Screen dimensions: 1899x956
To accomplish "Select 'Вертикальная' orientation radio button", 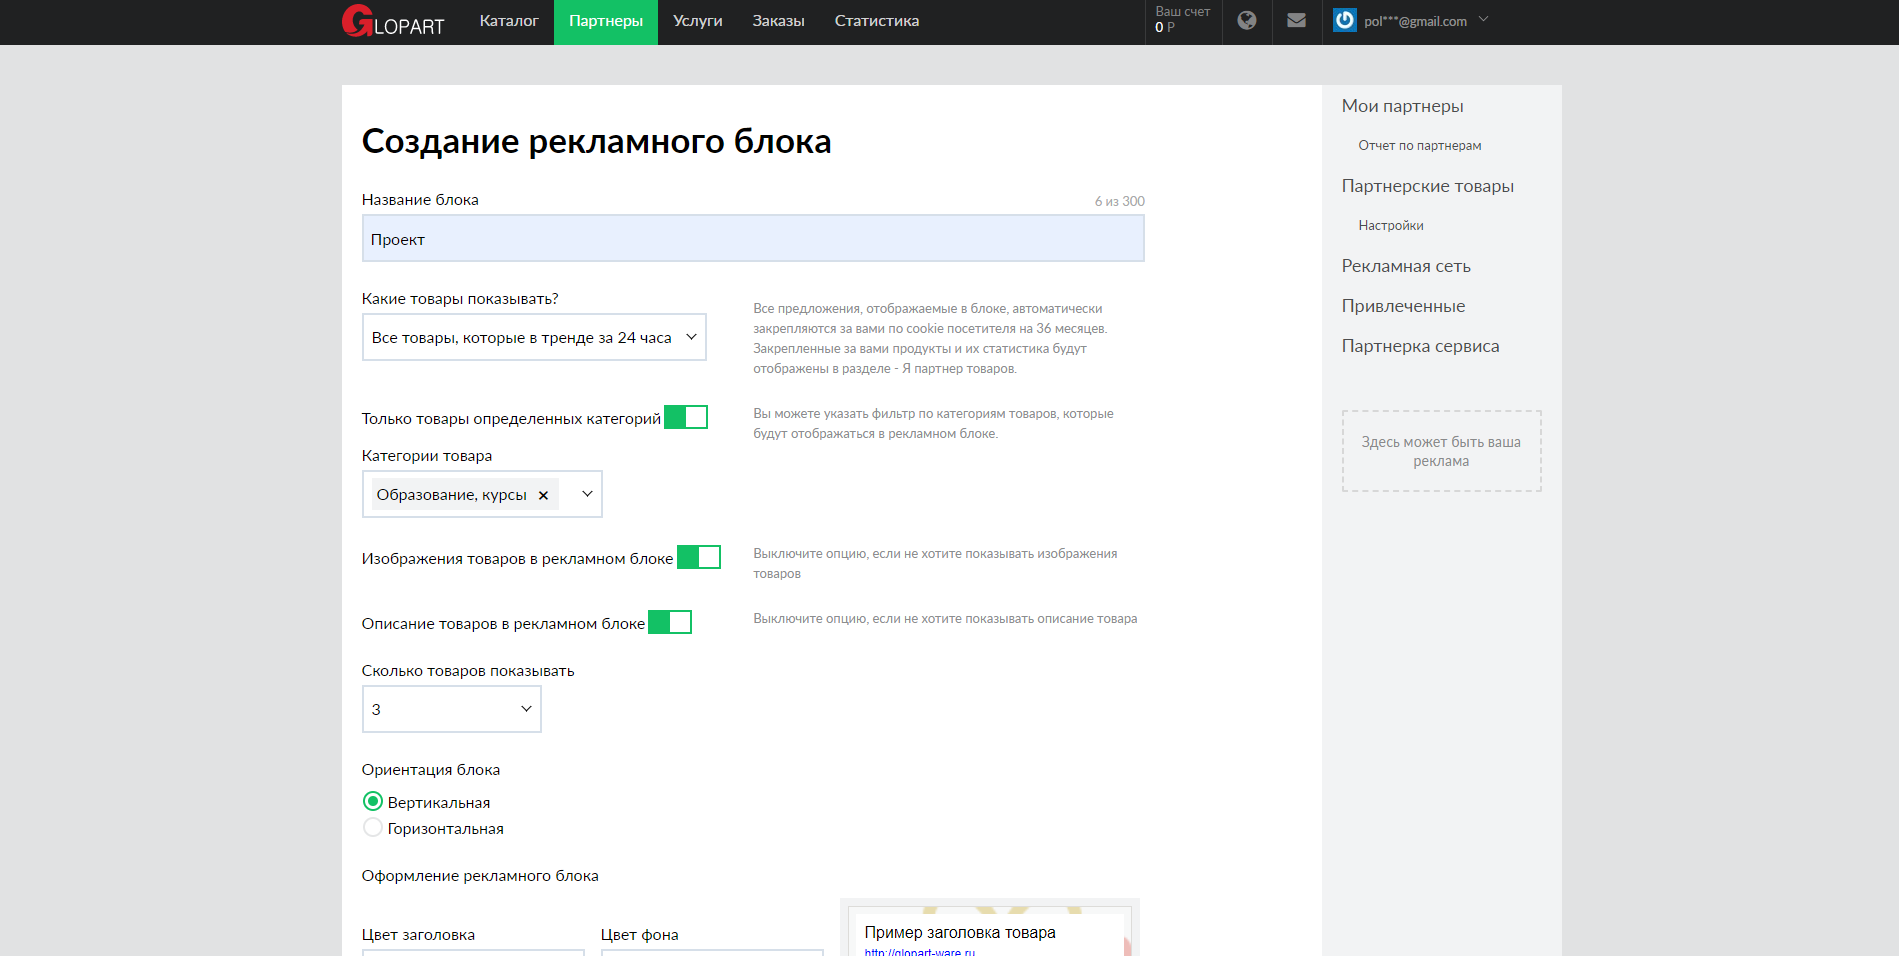I will tap(373, 801).
